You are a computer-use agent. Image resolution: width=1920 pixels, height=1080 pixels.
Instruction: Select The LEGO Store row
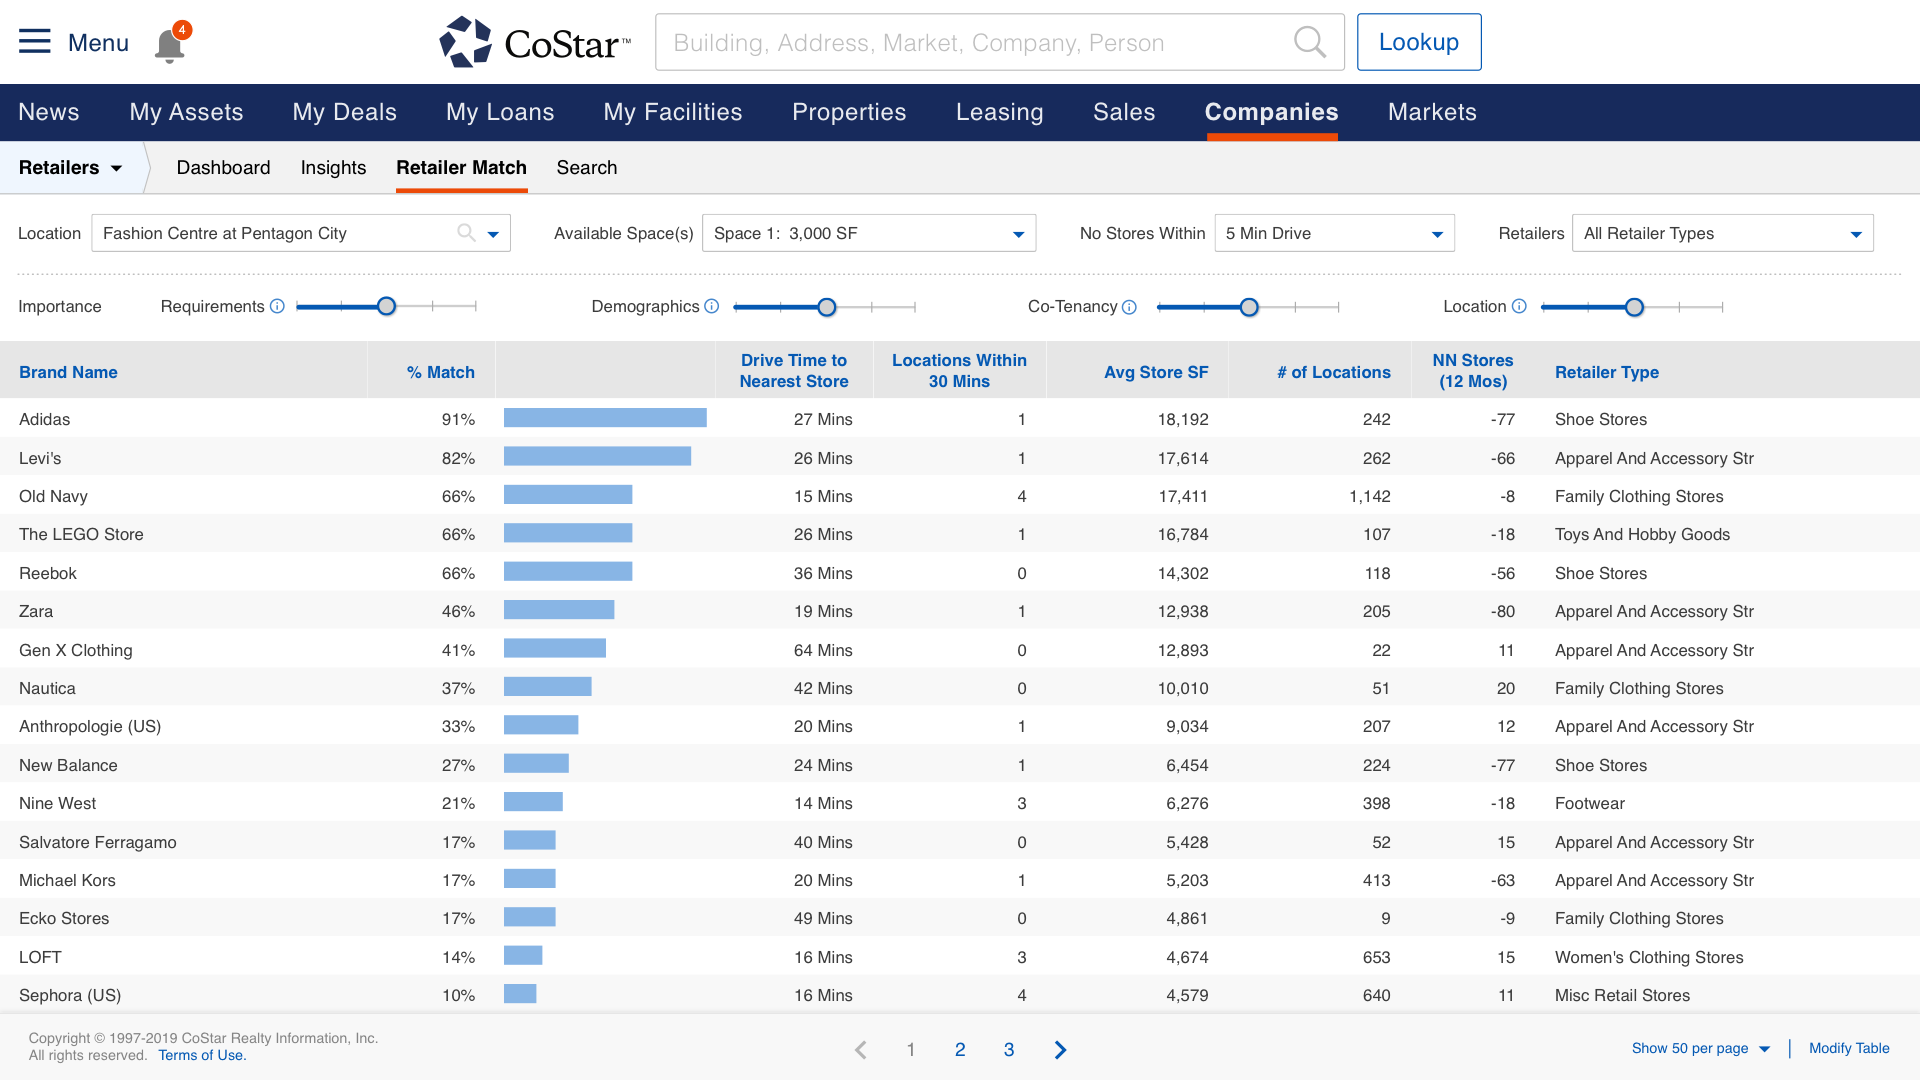(x=960, y=534)
